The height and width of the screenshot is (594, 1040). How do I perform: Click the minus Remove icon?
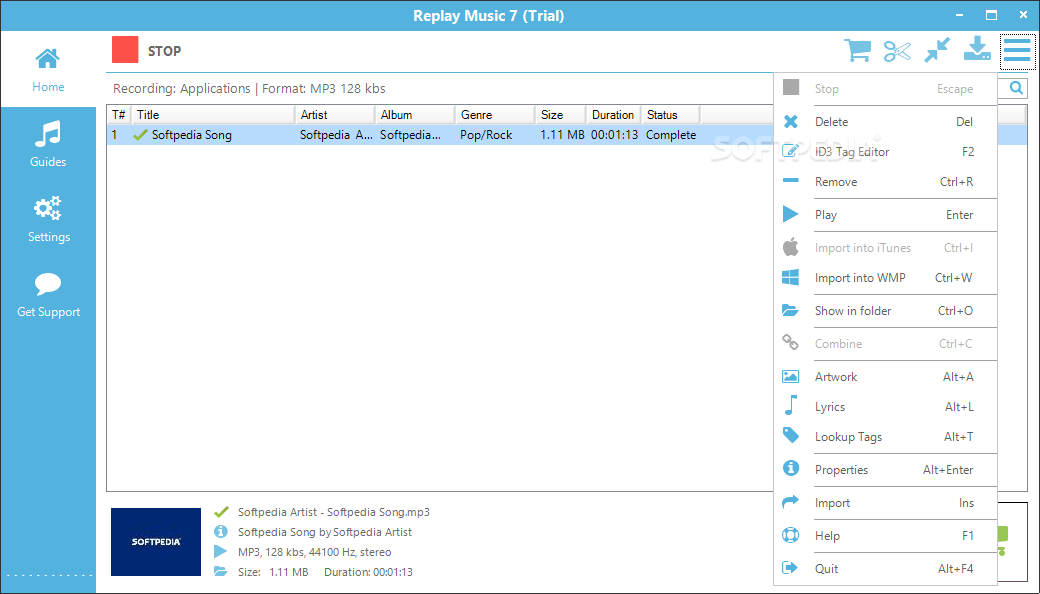[x=791, y=180]
